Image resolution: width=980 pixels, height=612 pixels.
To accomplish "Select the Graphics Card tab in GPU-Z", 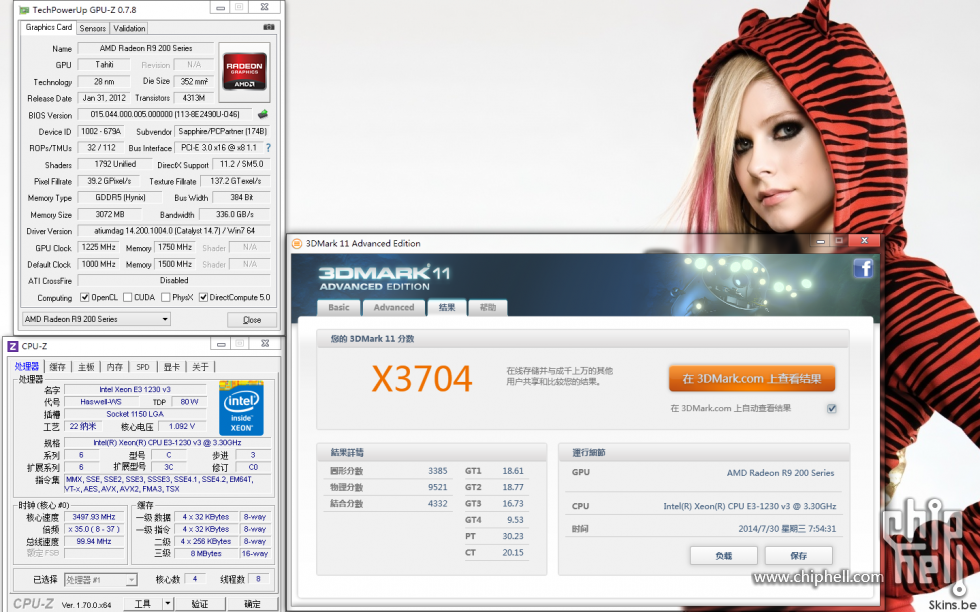I will pos(49,27).
